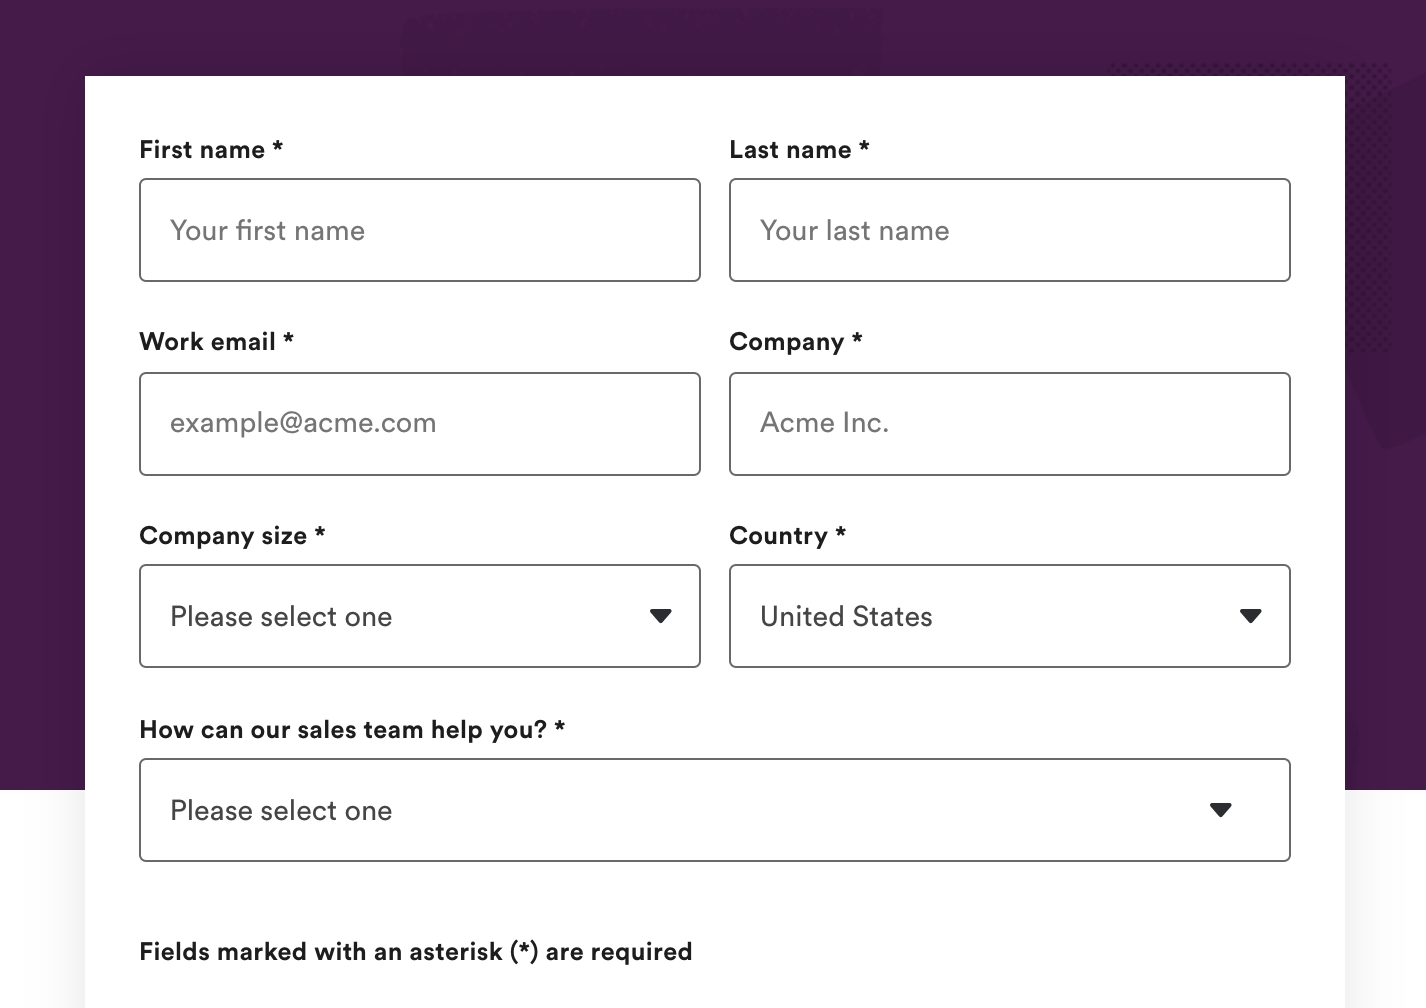Screen dimensions: 1426x1008
Task: Click the First name label
Action: click(x=210, y=149)
